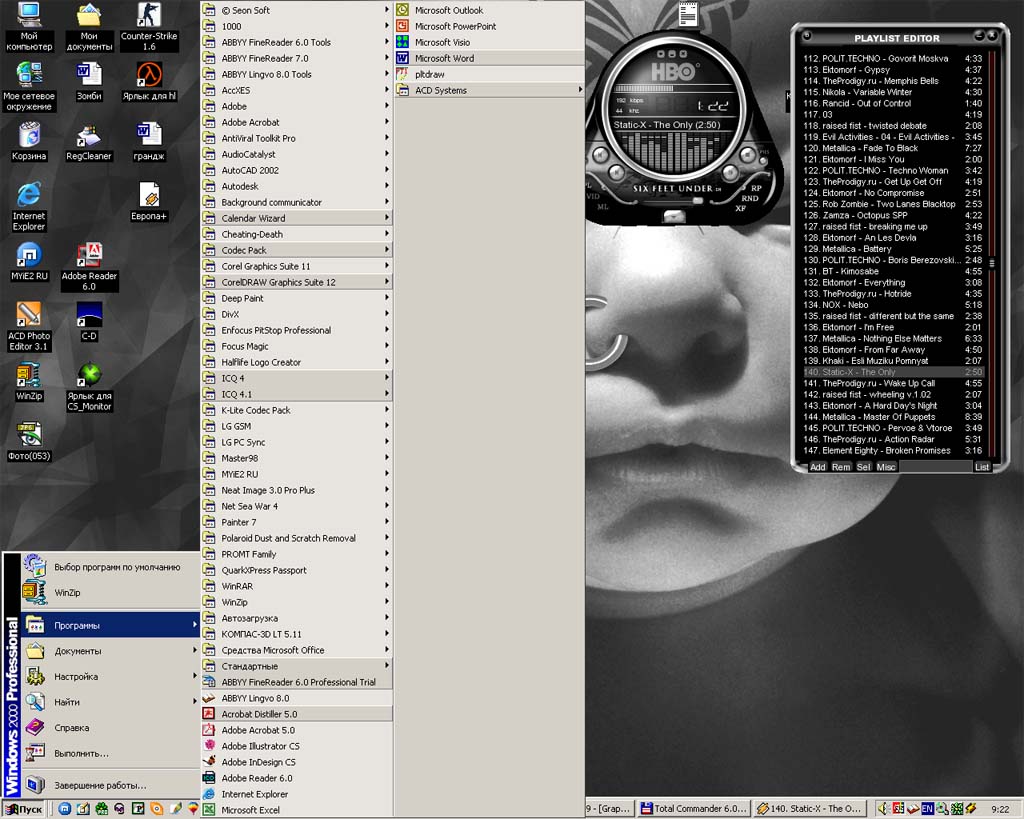Select the Adobe Reader 6.0 desktop icon
The width and height of the screenshot is (1024, 819).
[89, 266]
